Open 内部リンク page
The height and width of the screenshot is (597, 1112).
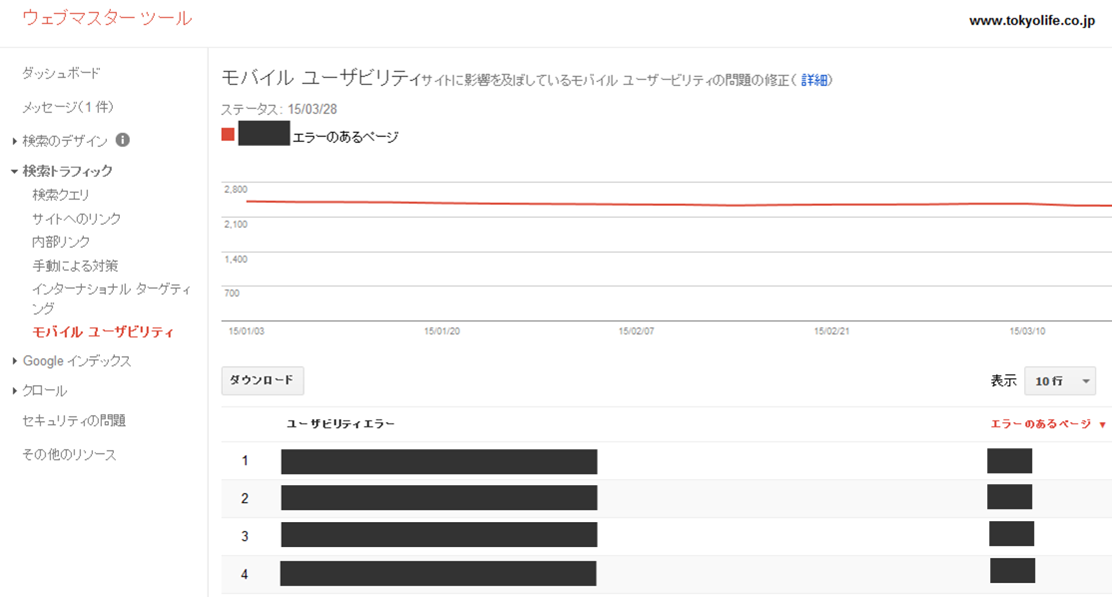pyautogui.click(x=61, y=242)
